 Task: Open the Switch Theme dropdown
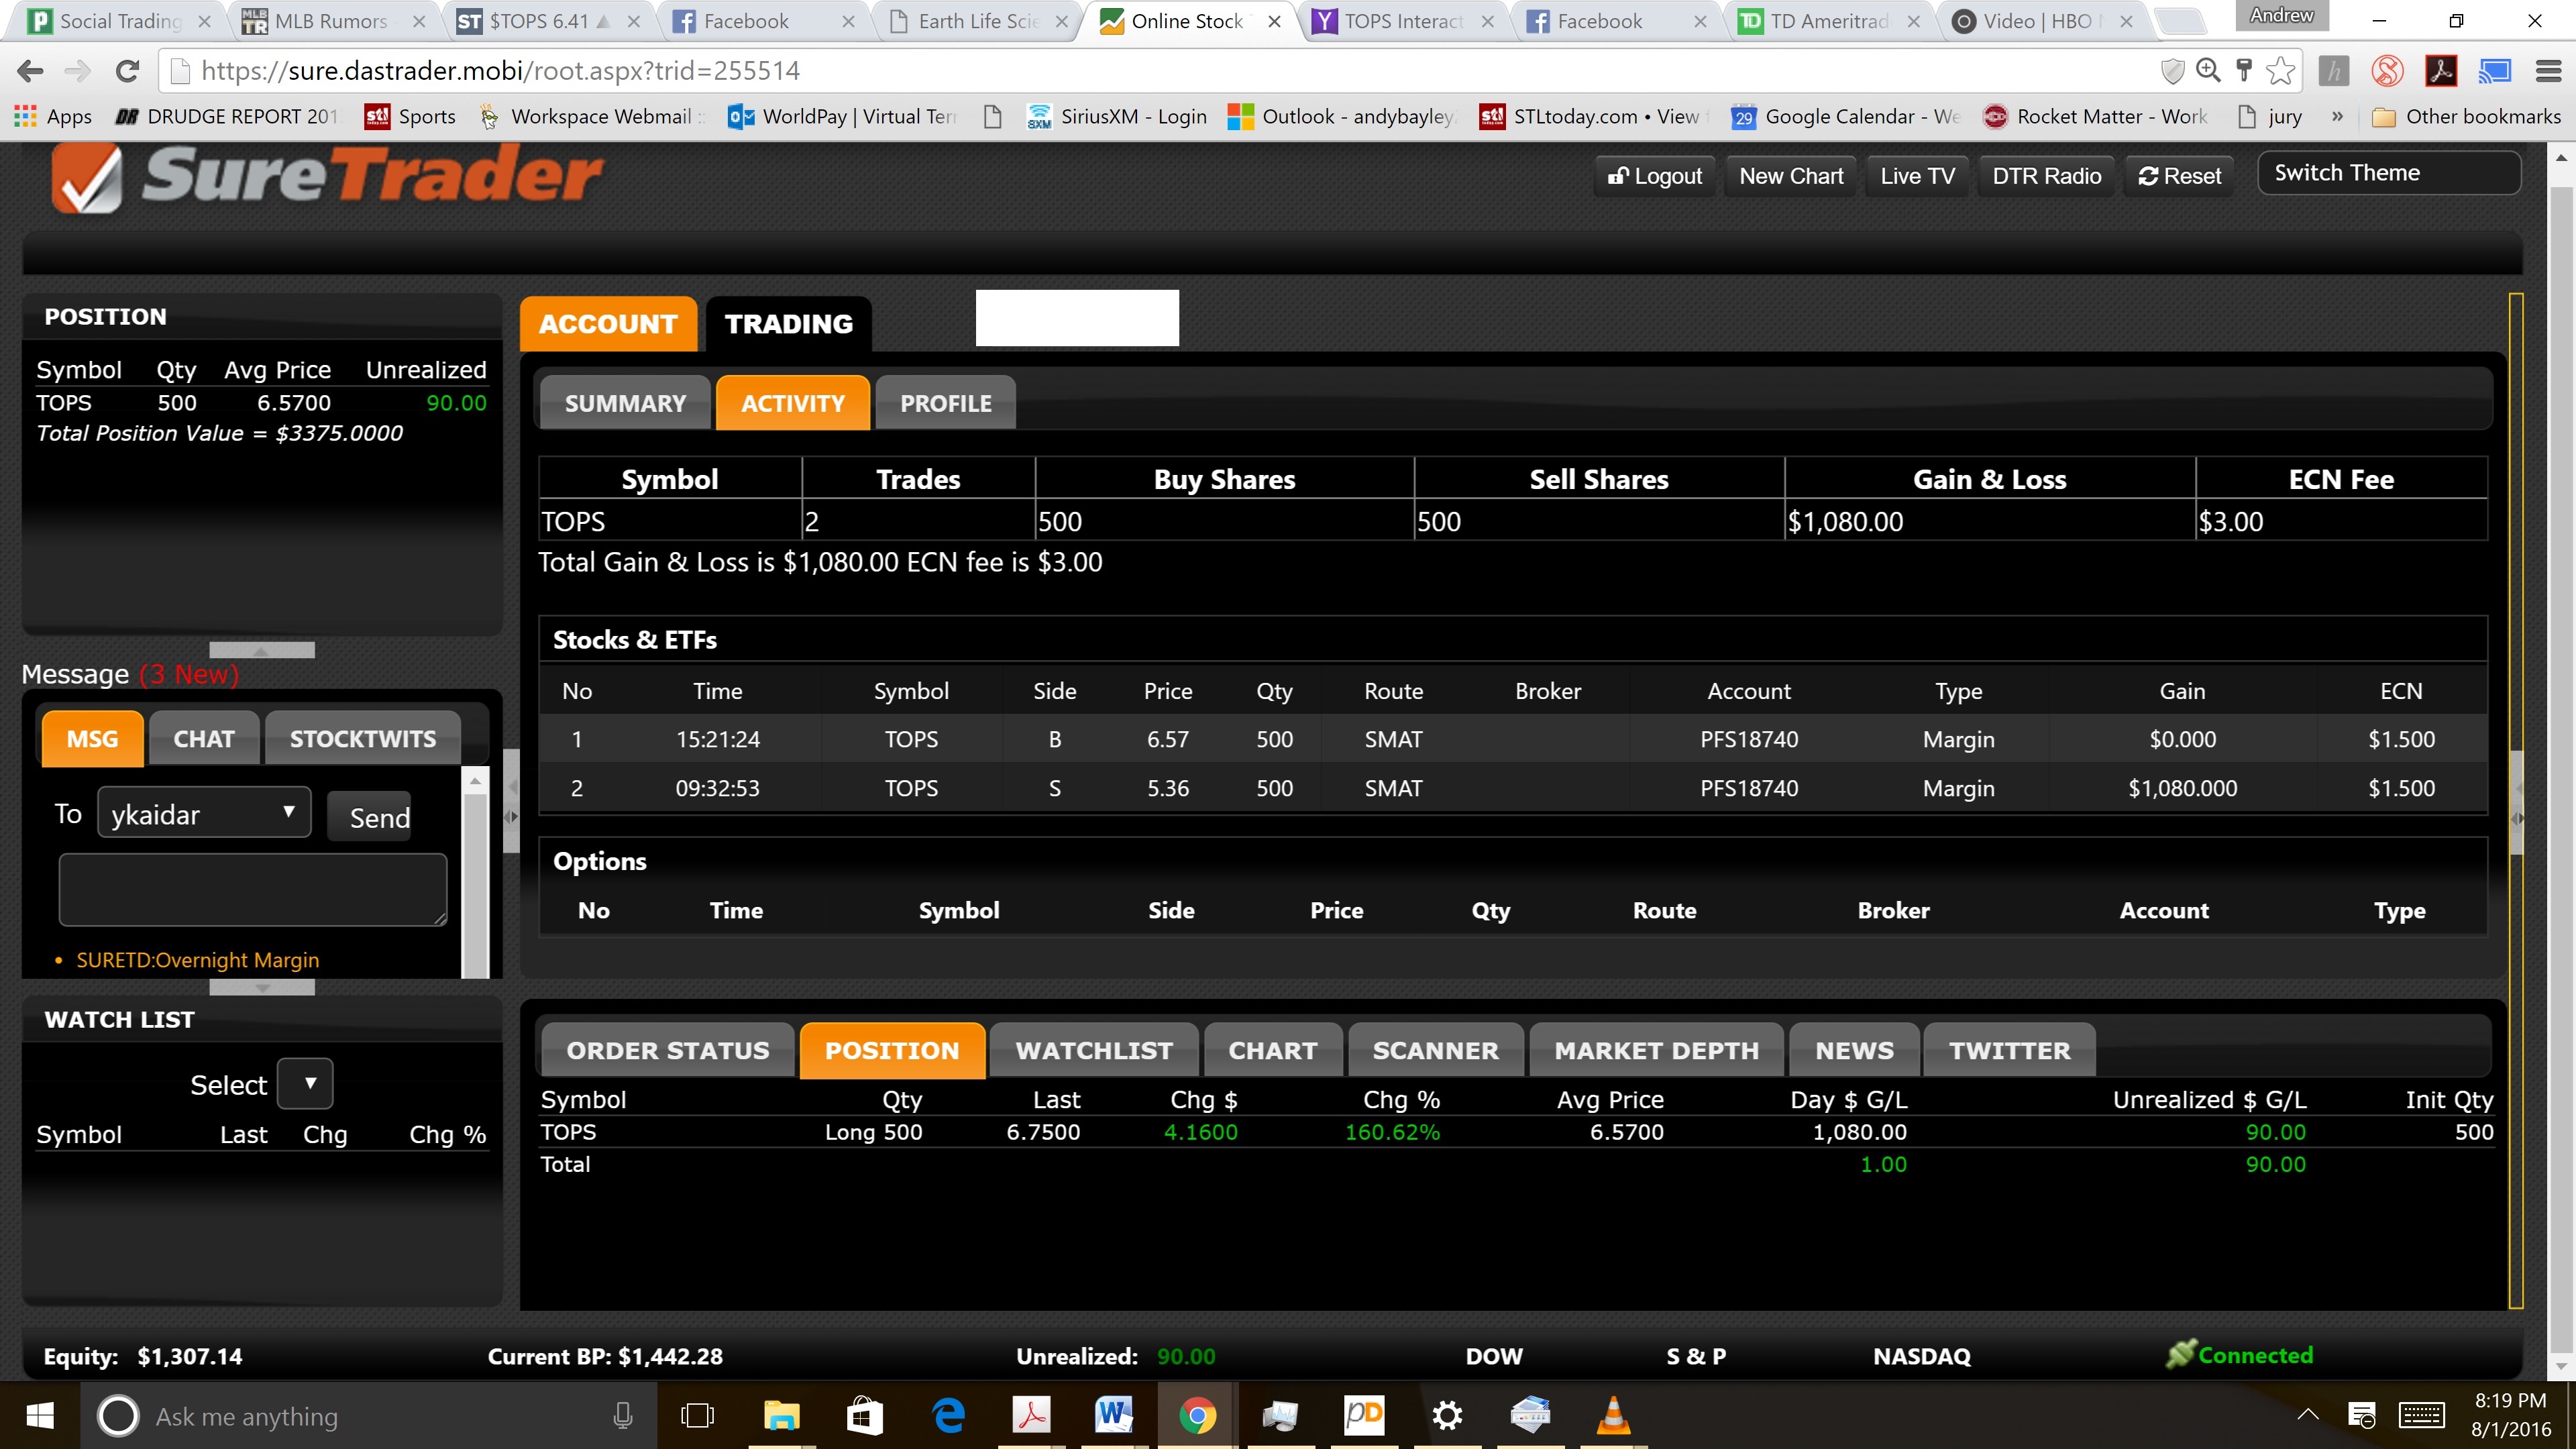pyautogui.click(x=2388, y=174)
